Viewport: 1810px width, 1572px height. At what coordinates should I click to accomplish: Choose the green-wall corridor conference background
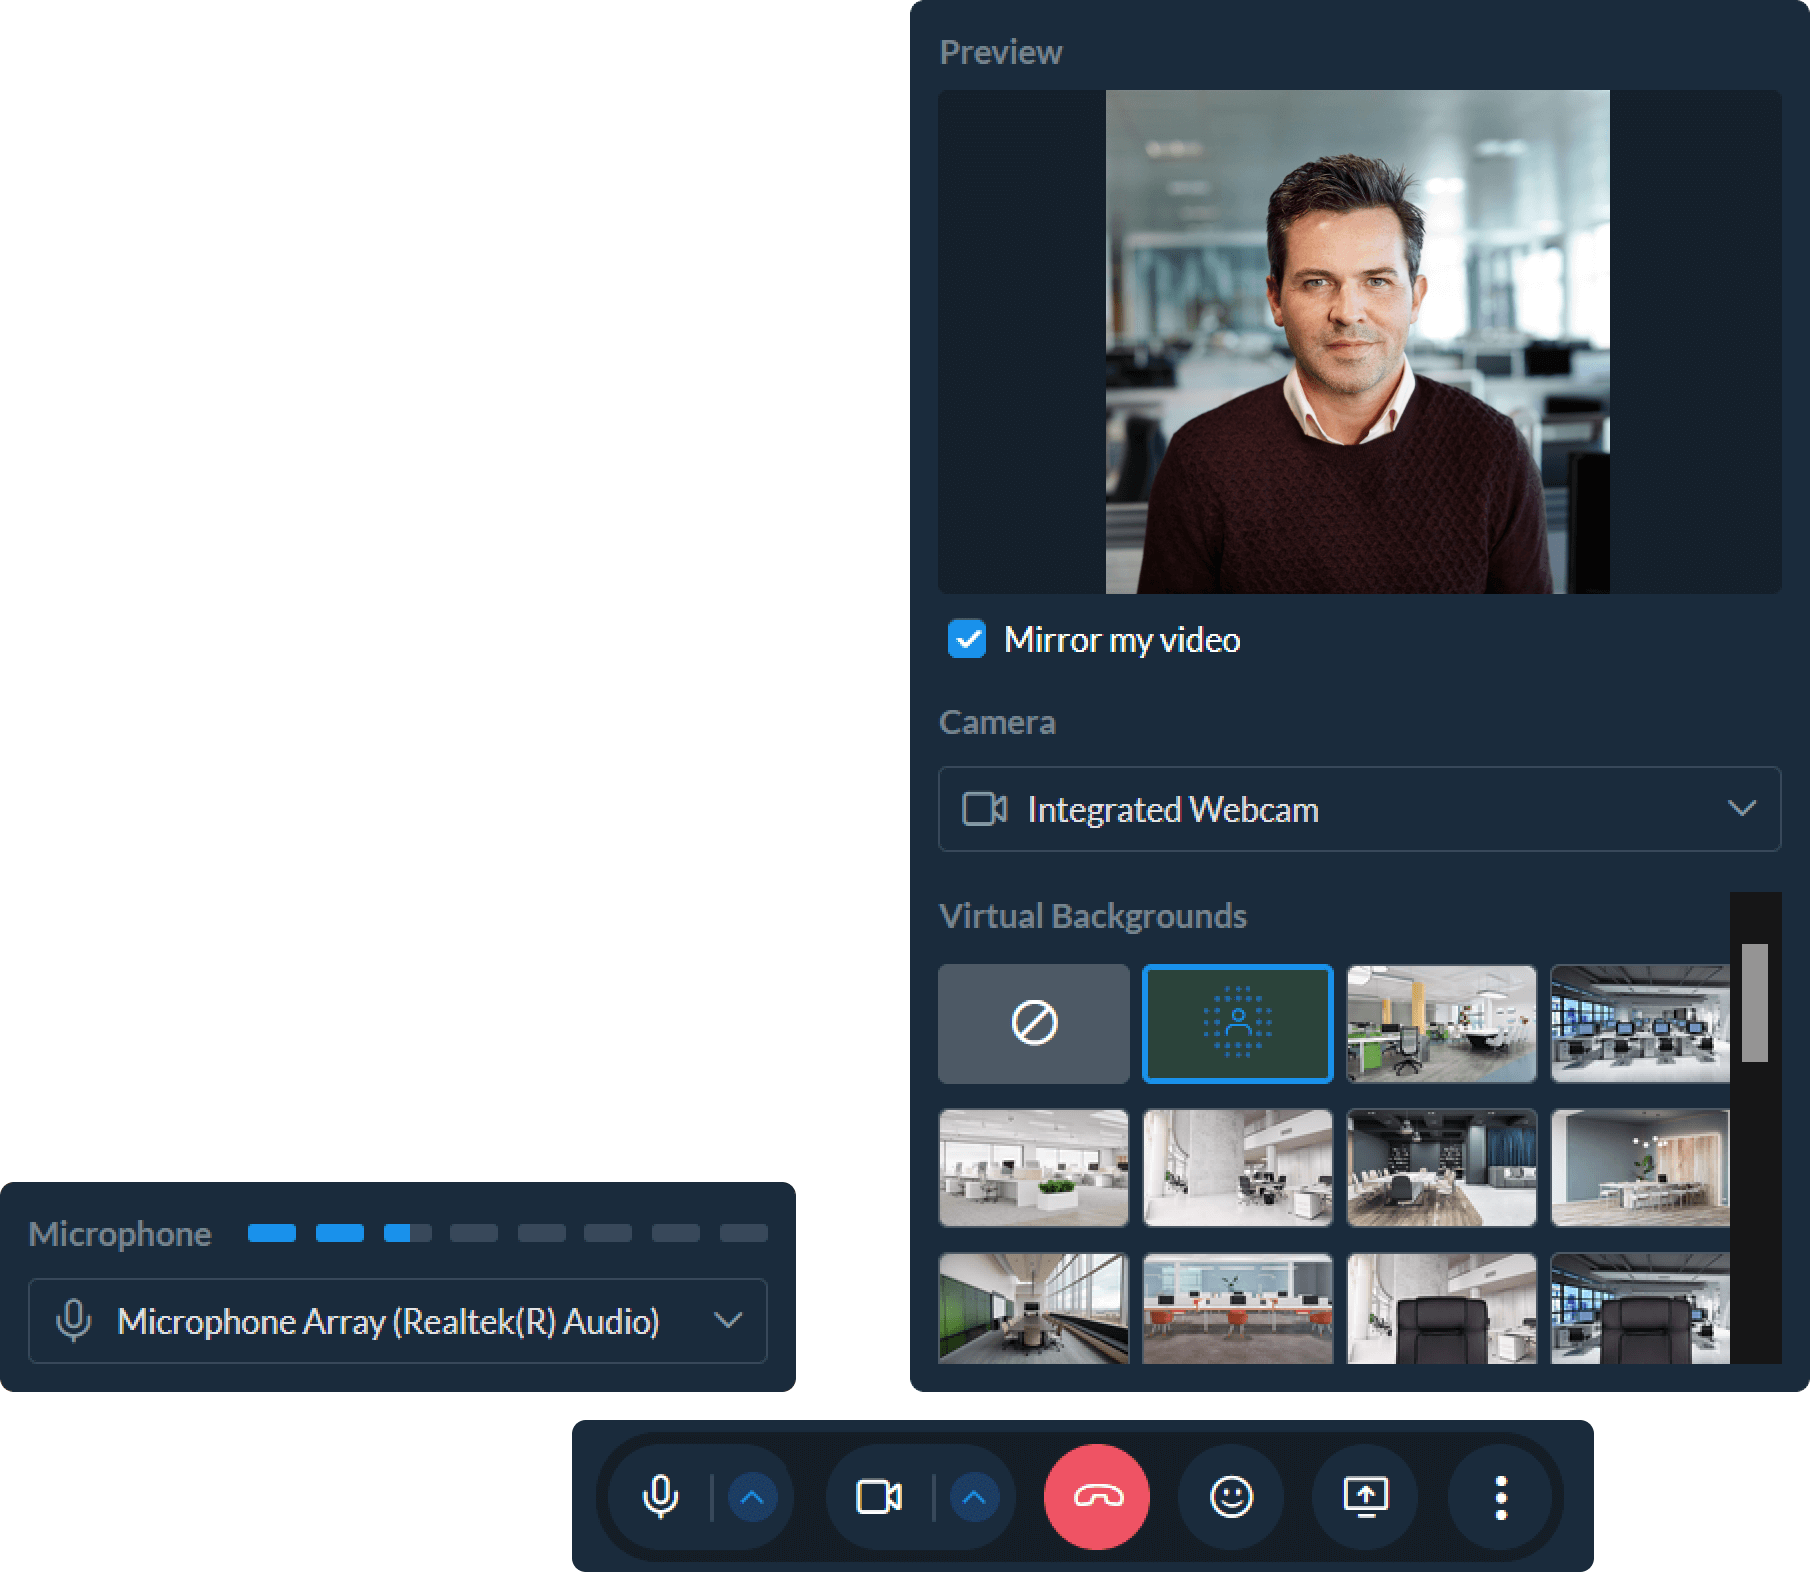point(1034,1308)
